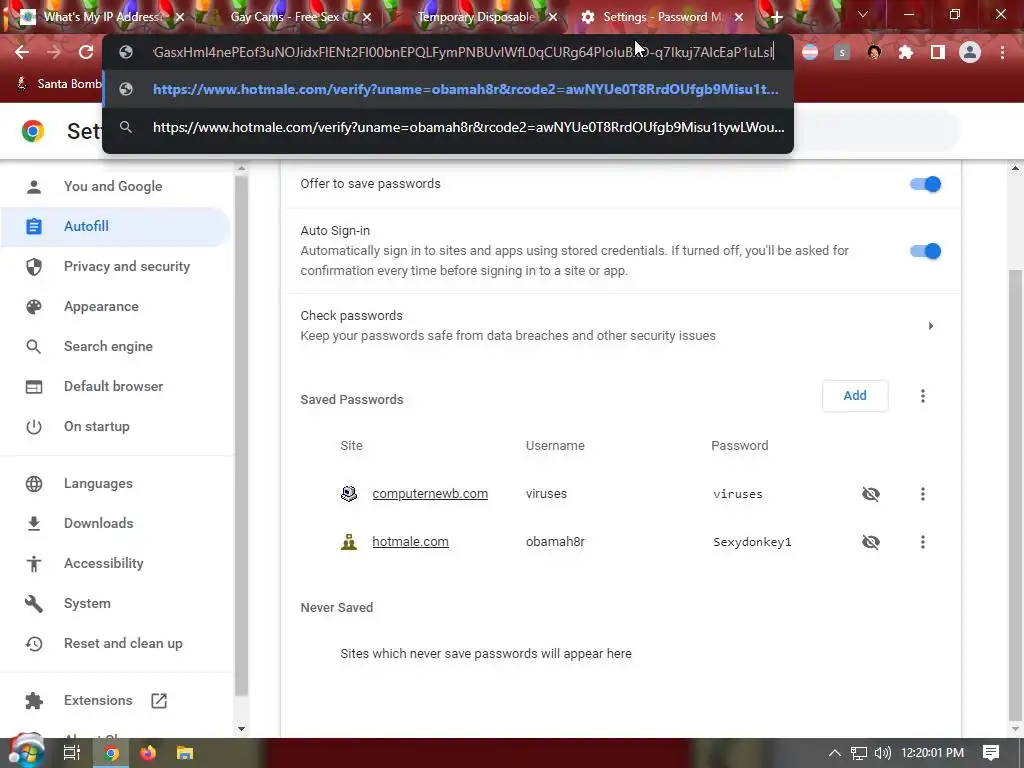Click Chrome icon in taskbar
The height and width of the screenshot is (768, 1024).
tap(112, 753)
